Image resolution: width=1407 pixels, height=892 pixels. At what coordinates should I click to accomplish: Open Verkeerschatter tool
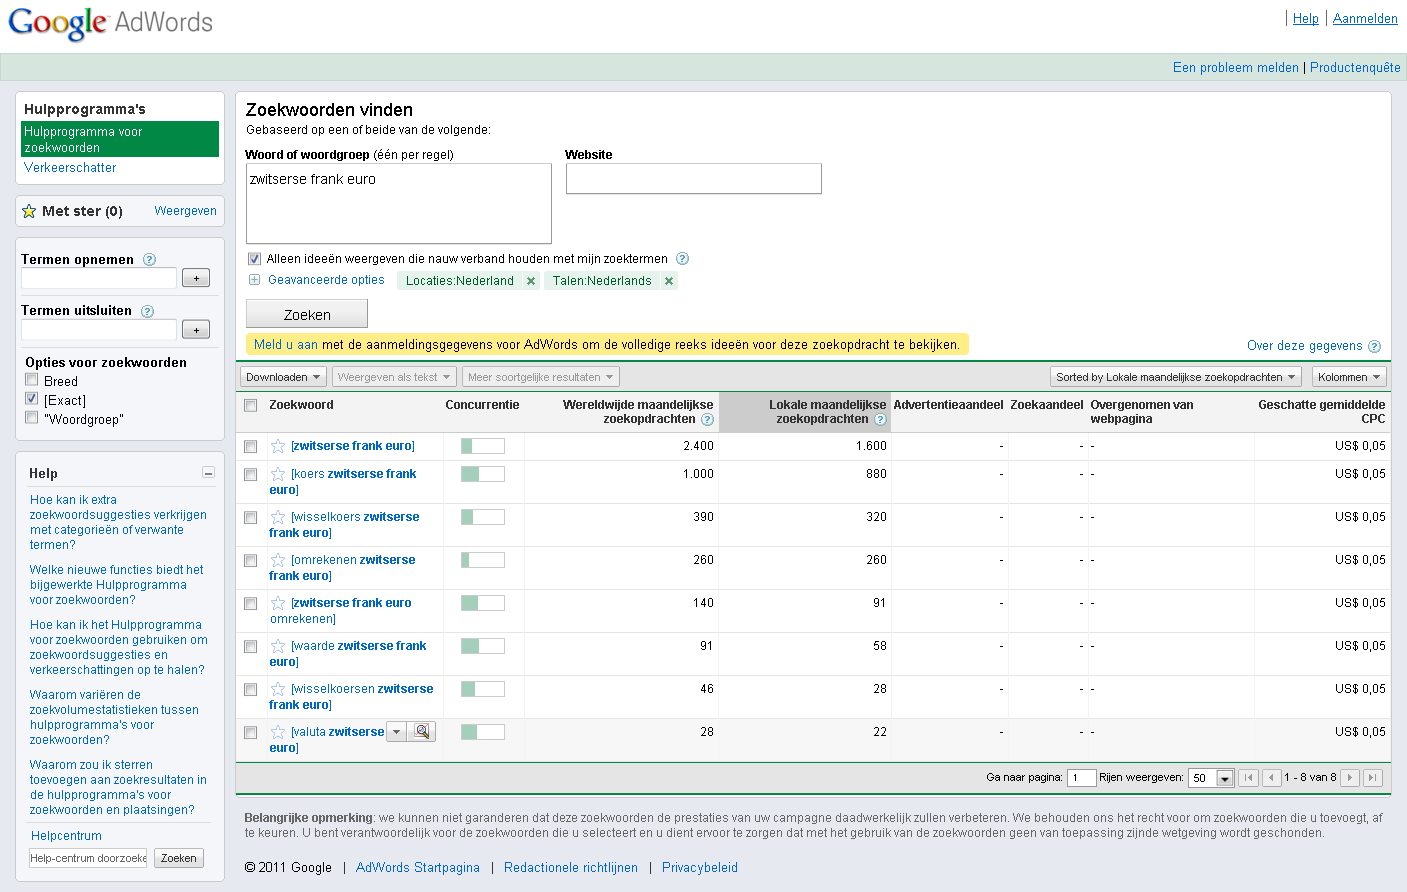[70, 168]
